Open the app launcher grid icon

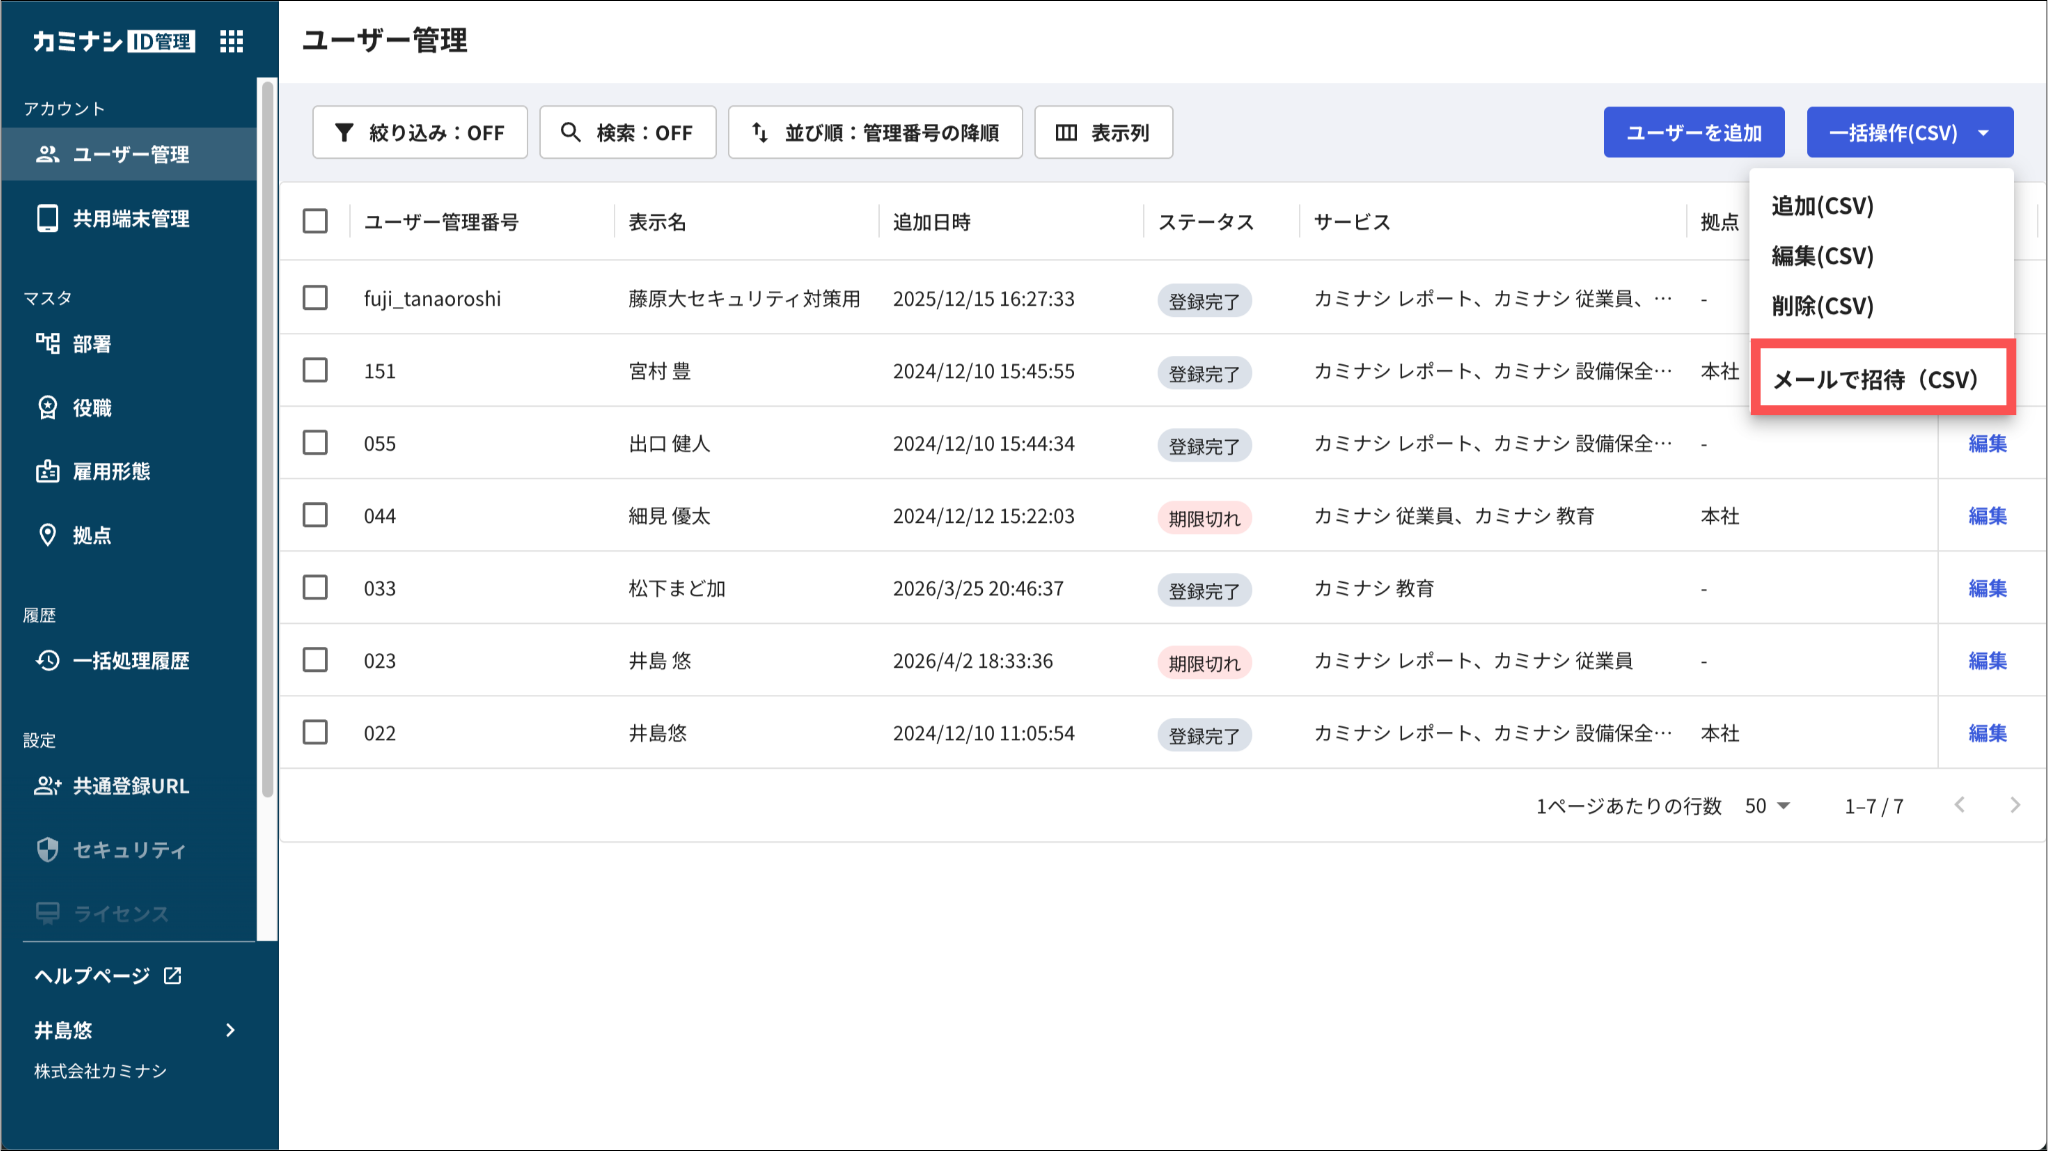click(232, 41)
